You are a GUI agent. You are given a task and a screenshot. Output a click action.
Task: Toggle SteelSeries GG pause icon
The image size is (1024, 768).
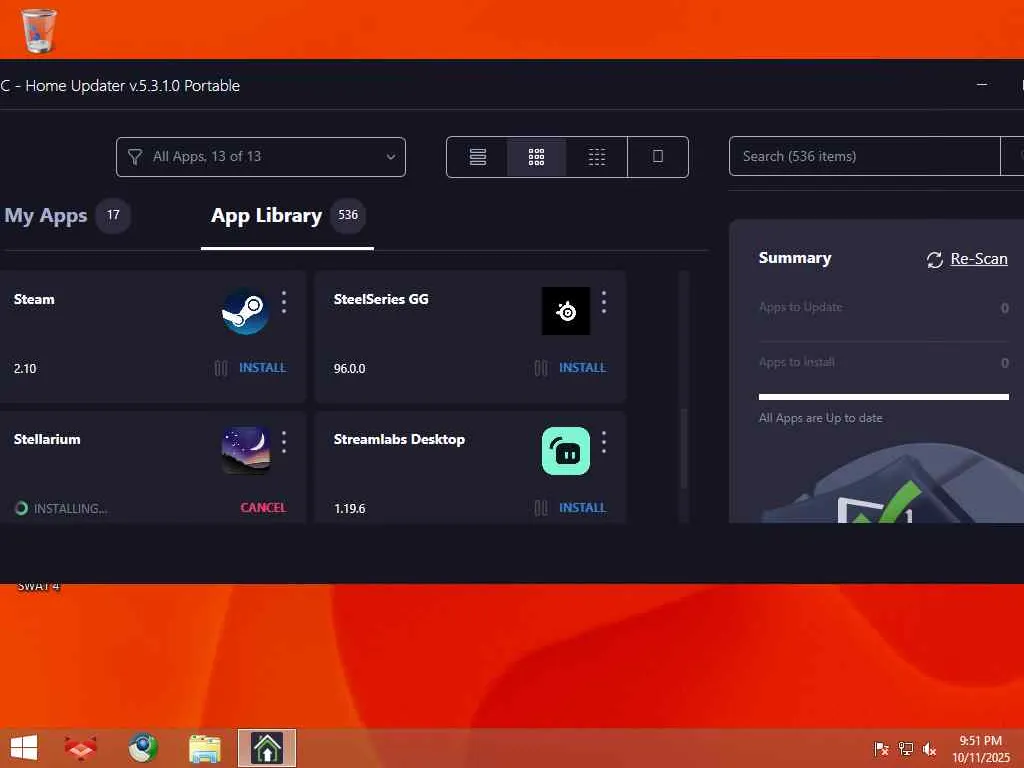click(x=541, y=368)
